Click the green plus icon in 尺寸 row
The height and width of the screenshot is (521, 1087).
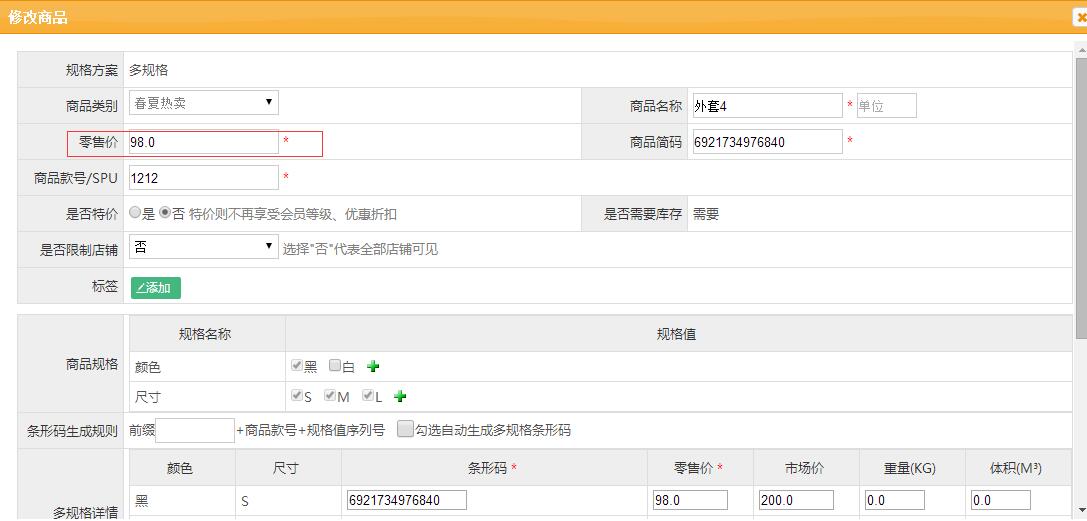400,397
